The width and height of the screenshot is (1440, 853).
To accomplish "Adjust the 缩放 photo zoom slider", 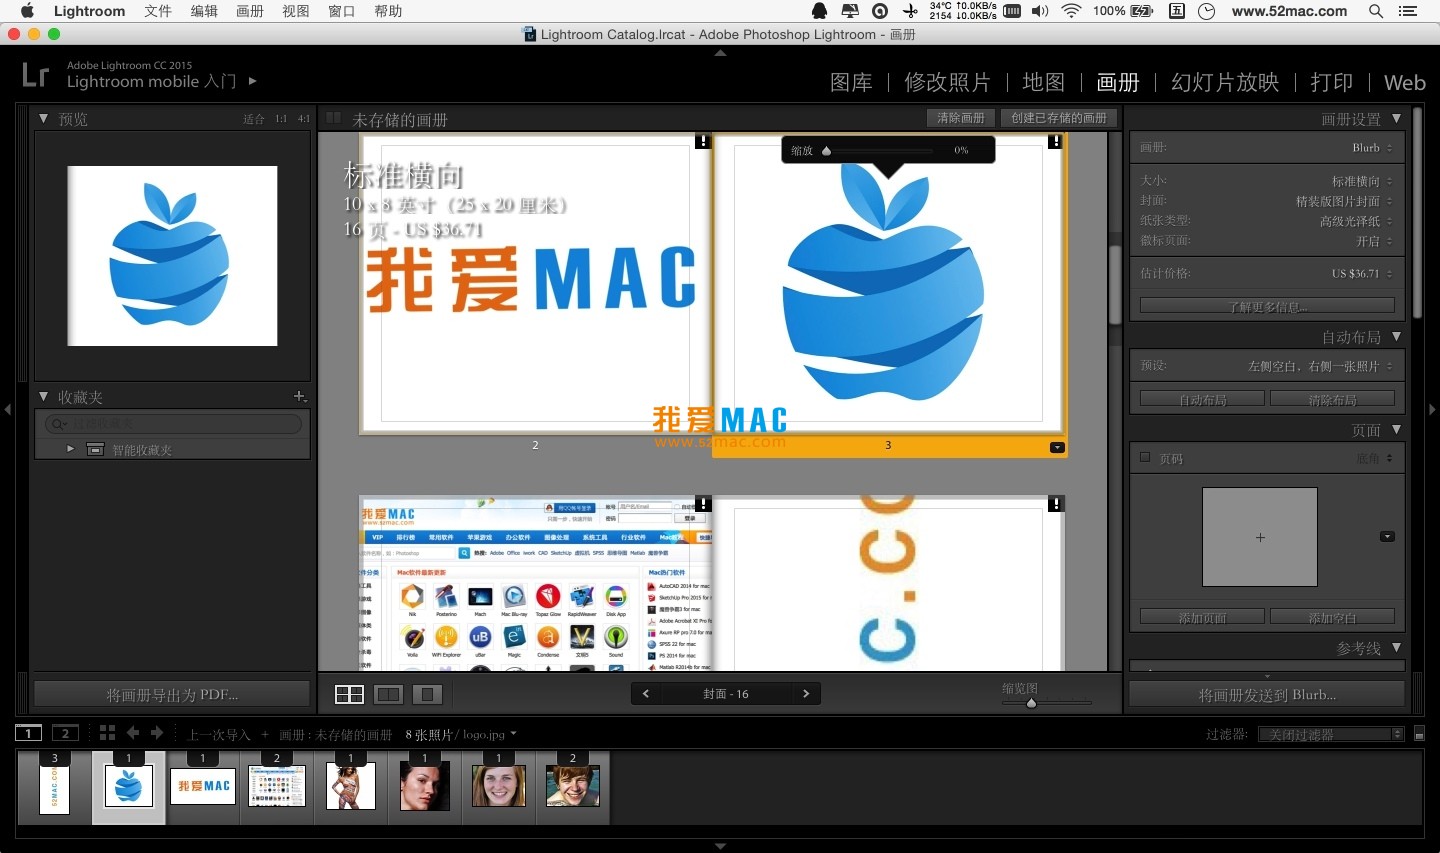I will (x=826, y=151).
